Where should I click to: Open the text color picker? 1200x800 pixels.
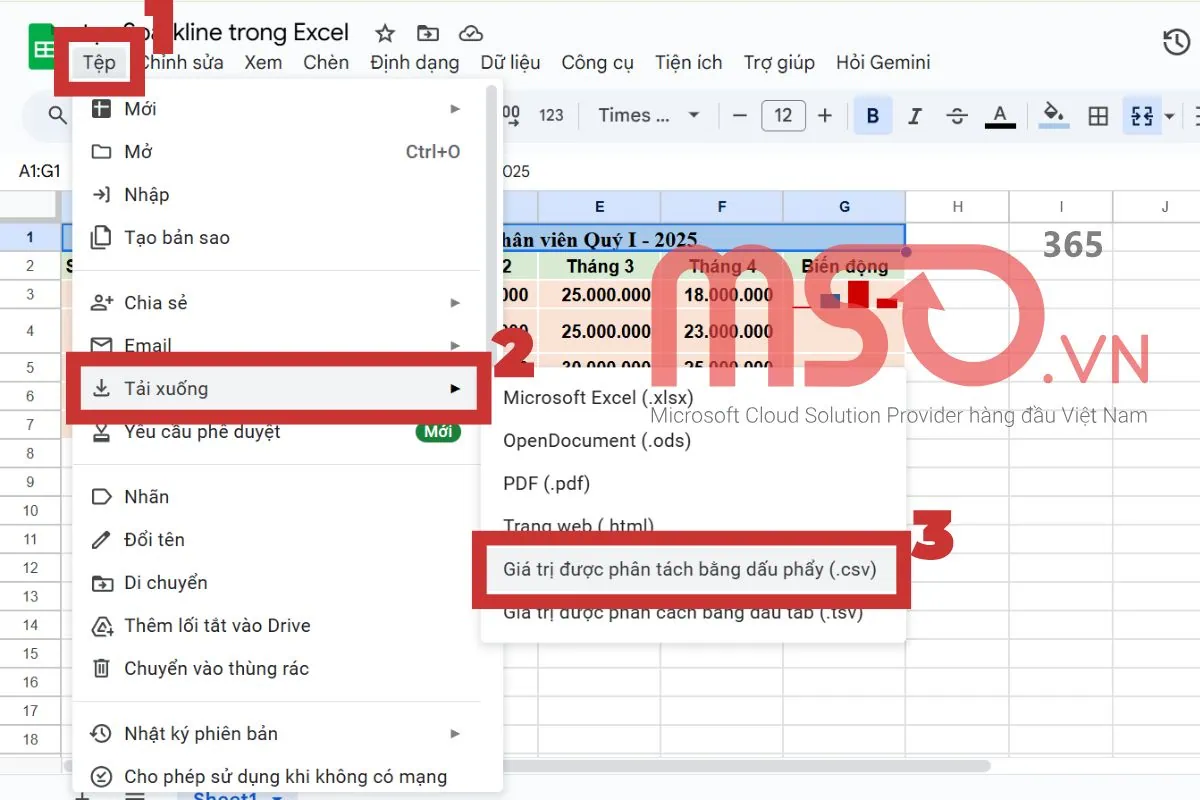click(x=1000, y=115)
